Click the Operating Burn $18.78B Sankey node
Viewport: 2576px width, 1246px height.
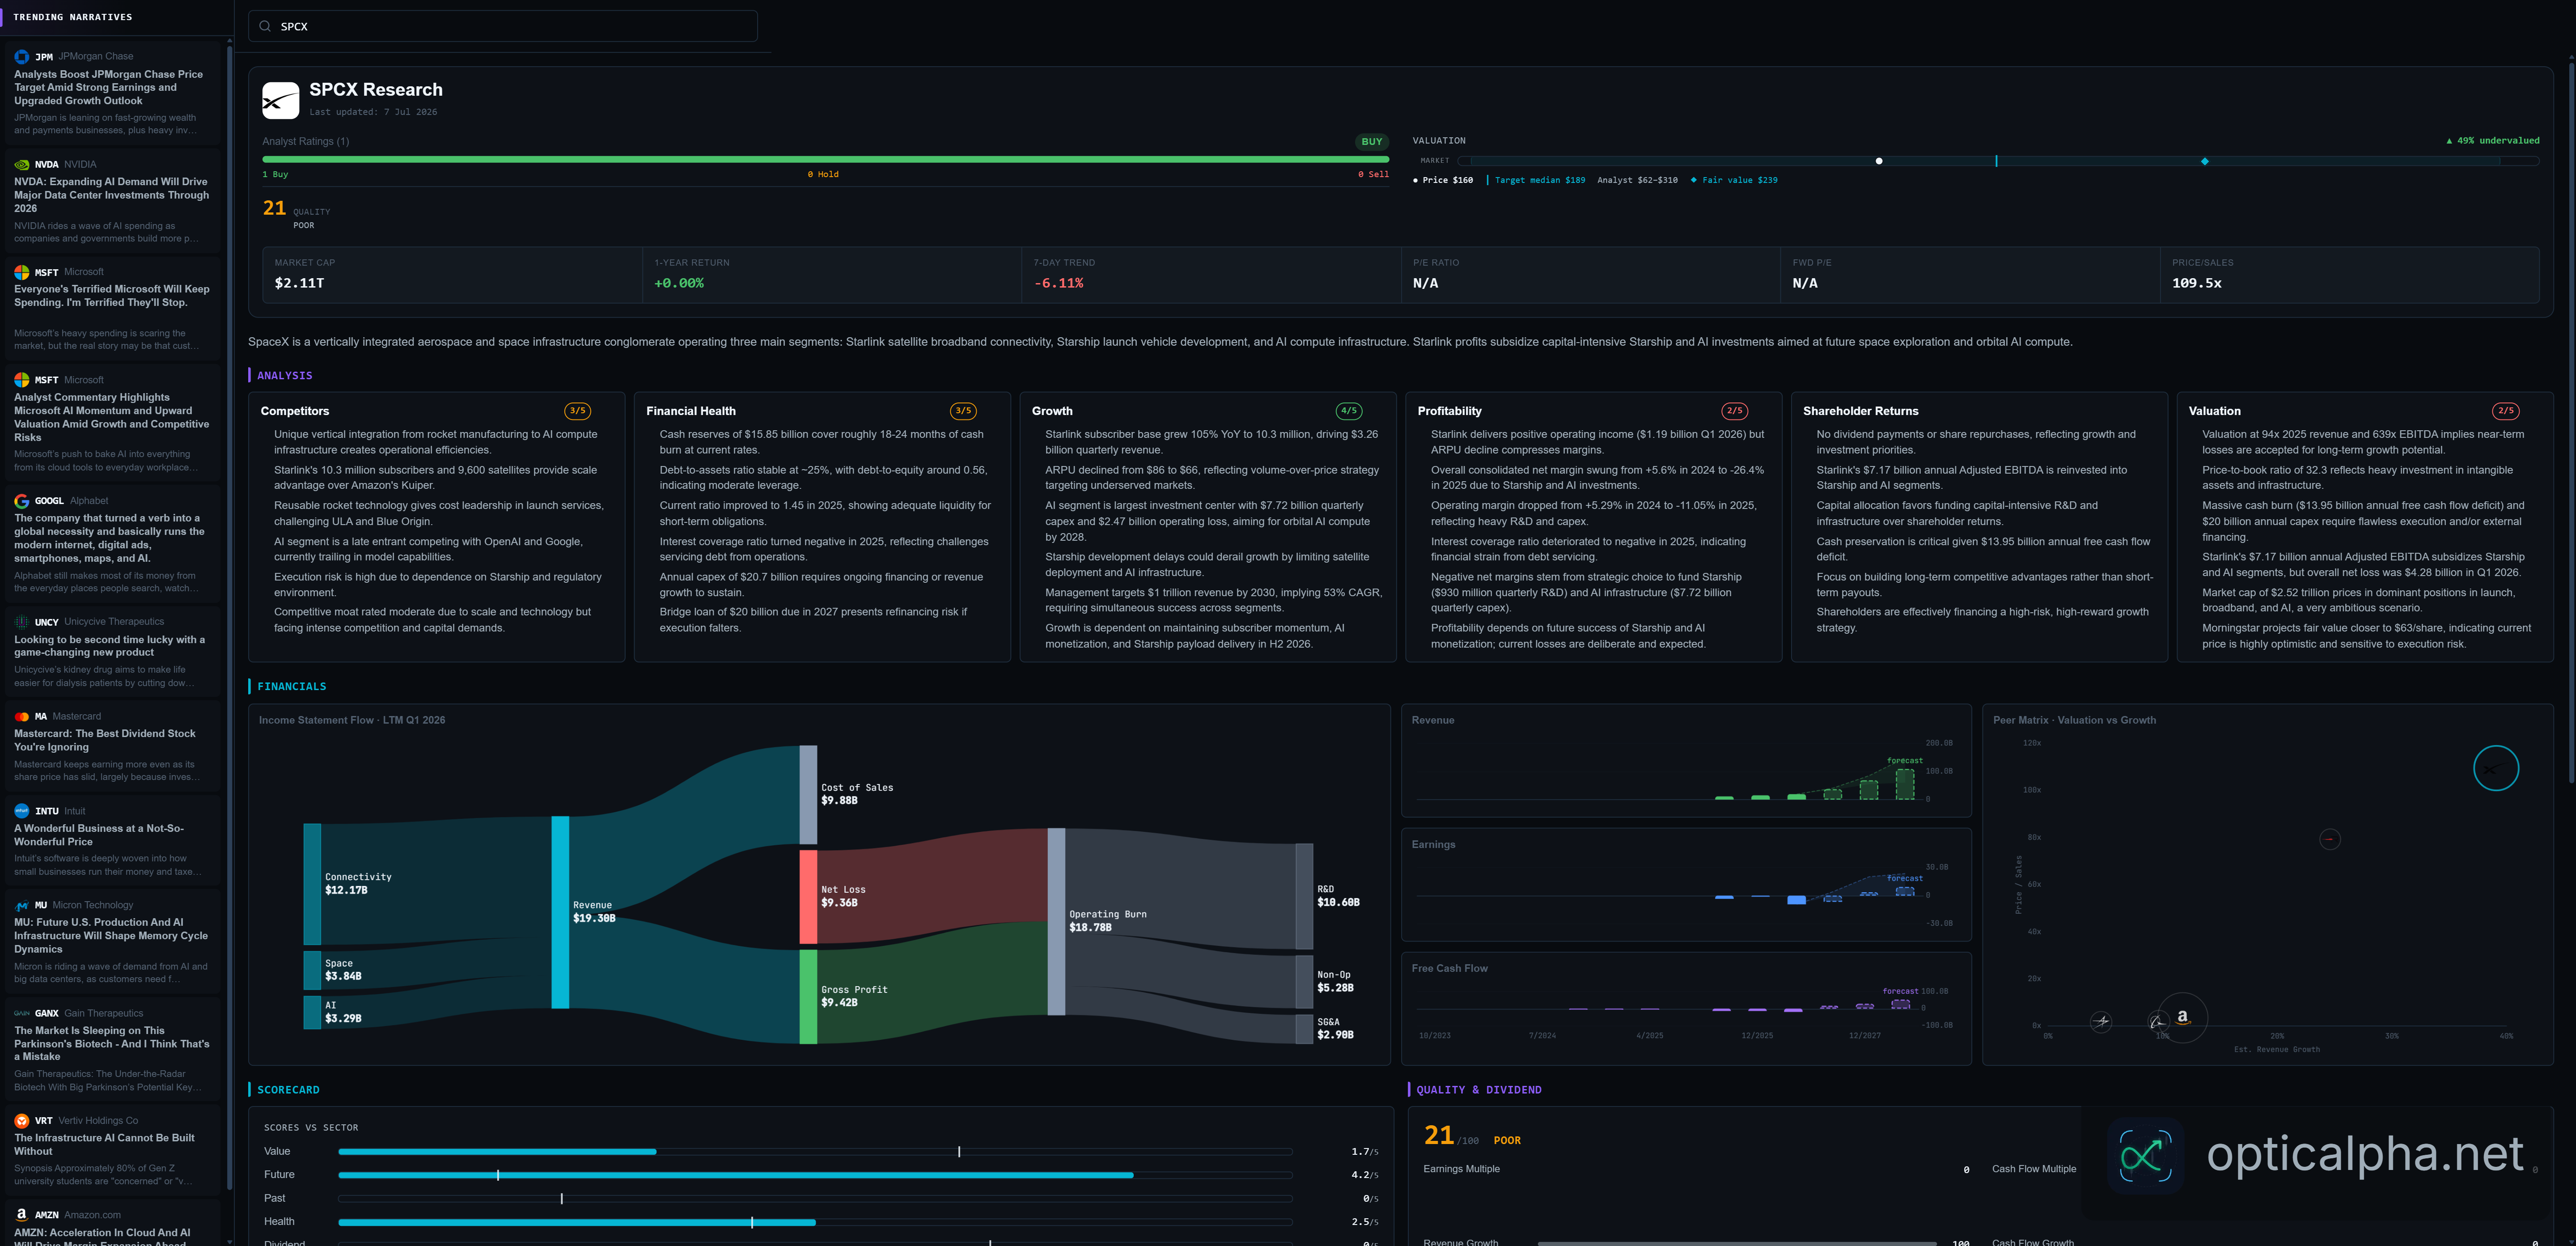1056,922
